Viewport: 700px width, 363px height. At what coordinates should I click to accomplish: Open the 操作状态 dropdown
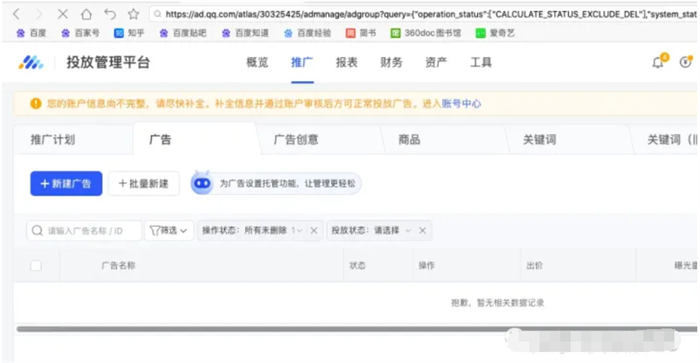253,230
